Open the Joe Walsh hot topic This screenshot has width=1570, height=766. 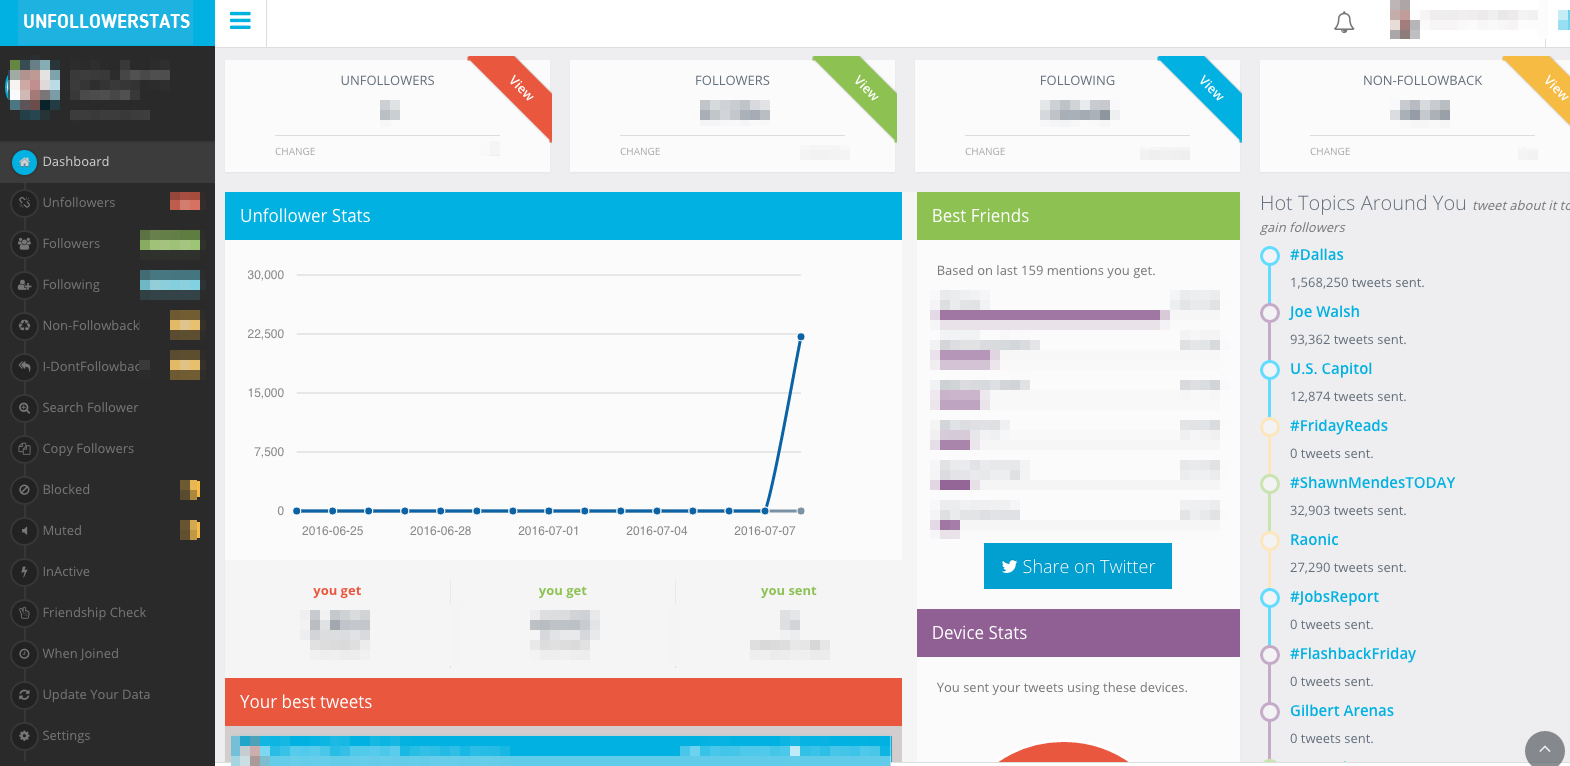coord(1324,312)
